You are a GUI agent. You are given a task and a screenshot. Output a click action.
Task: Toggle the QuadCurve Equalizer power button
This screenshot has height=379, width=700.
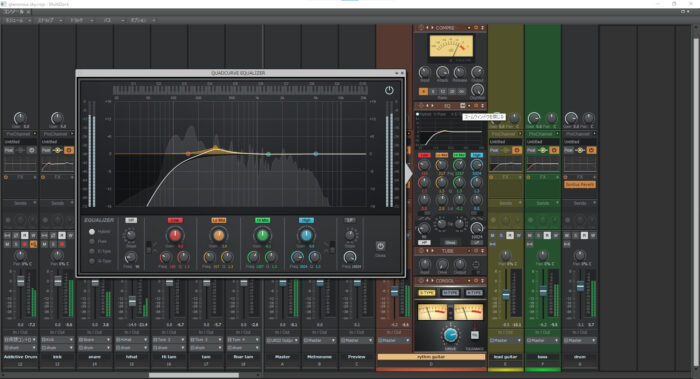click(389, 90)
